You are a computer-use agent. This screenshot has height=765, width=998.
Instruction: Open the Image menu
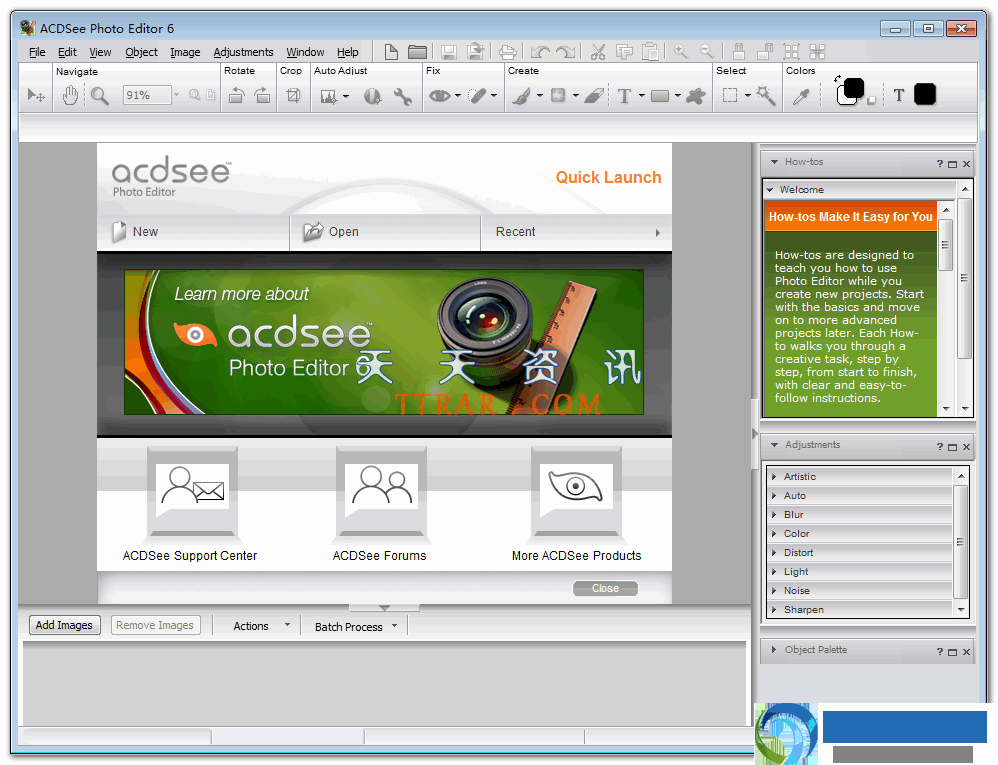(185, 52)
